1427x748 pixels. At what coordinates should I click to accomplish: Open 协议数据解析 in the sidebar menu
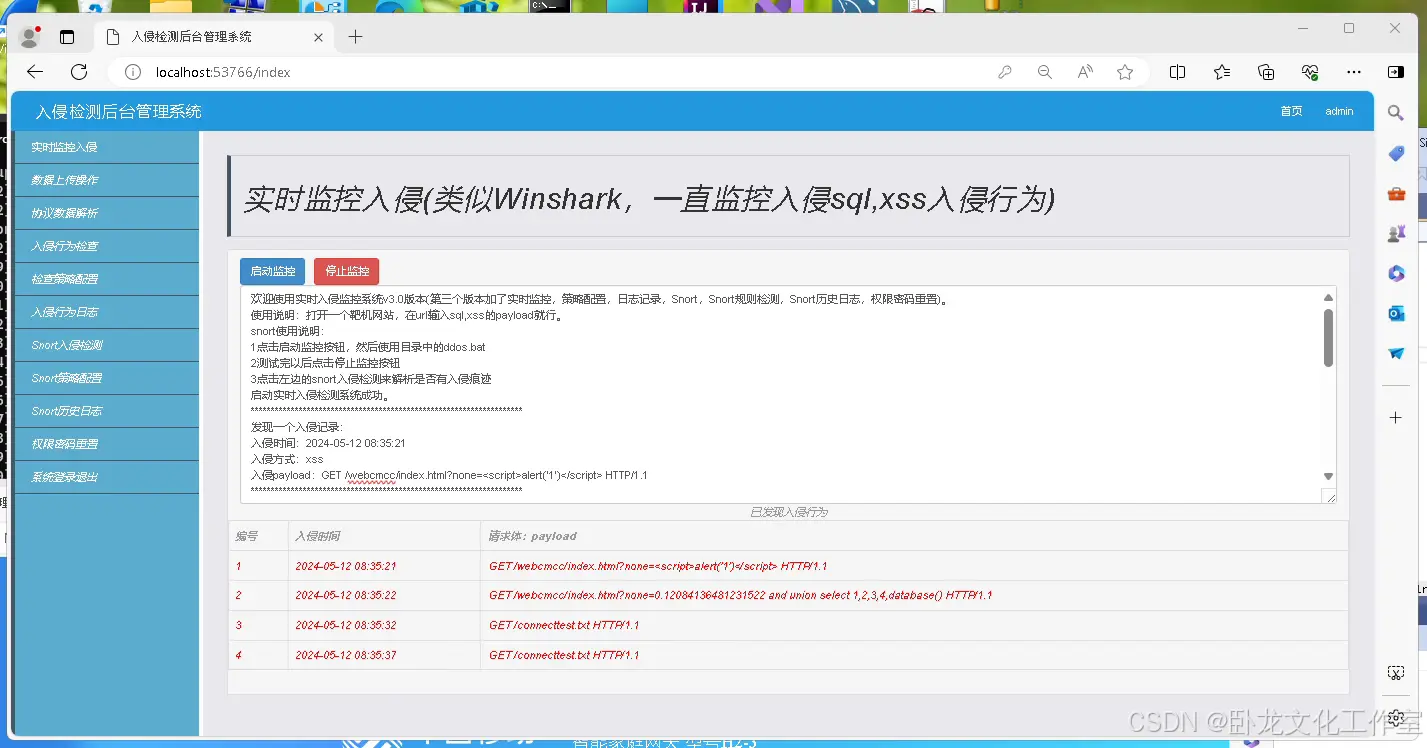[106, 213]
